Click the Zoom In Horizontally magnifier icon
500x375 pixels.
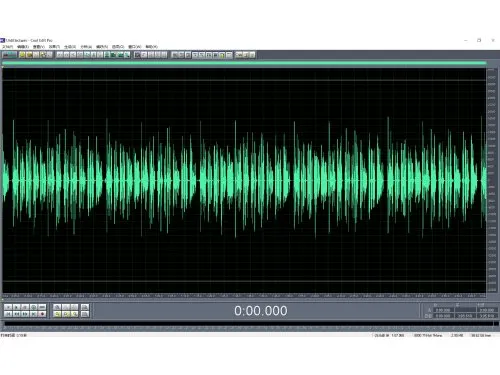tap(57, 307)
